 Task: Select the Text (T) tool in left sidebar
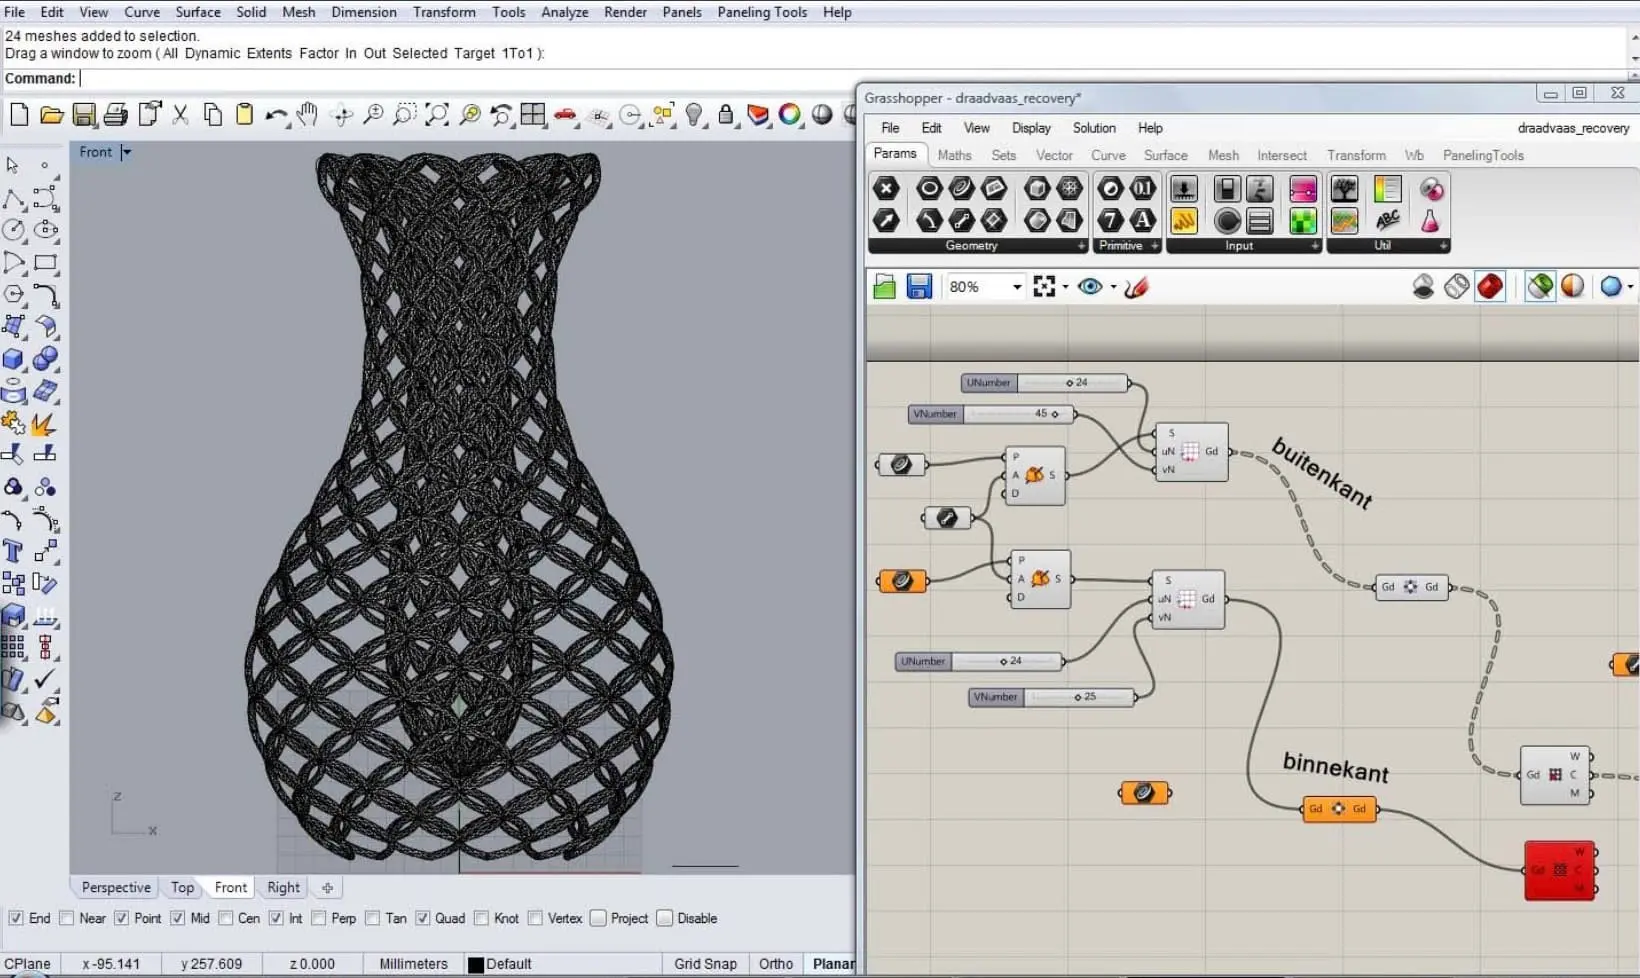13,551
